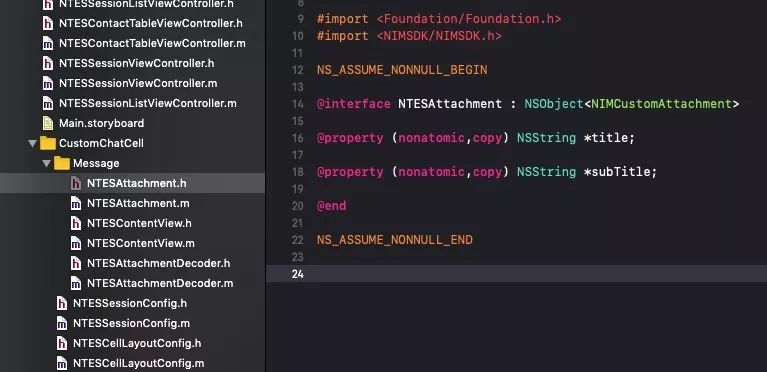Image resolution: width=767 pixels, height=372 pixels.
Task: Click the NSObject superclass in code
Action: pos(554,104)
